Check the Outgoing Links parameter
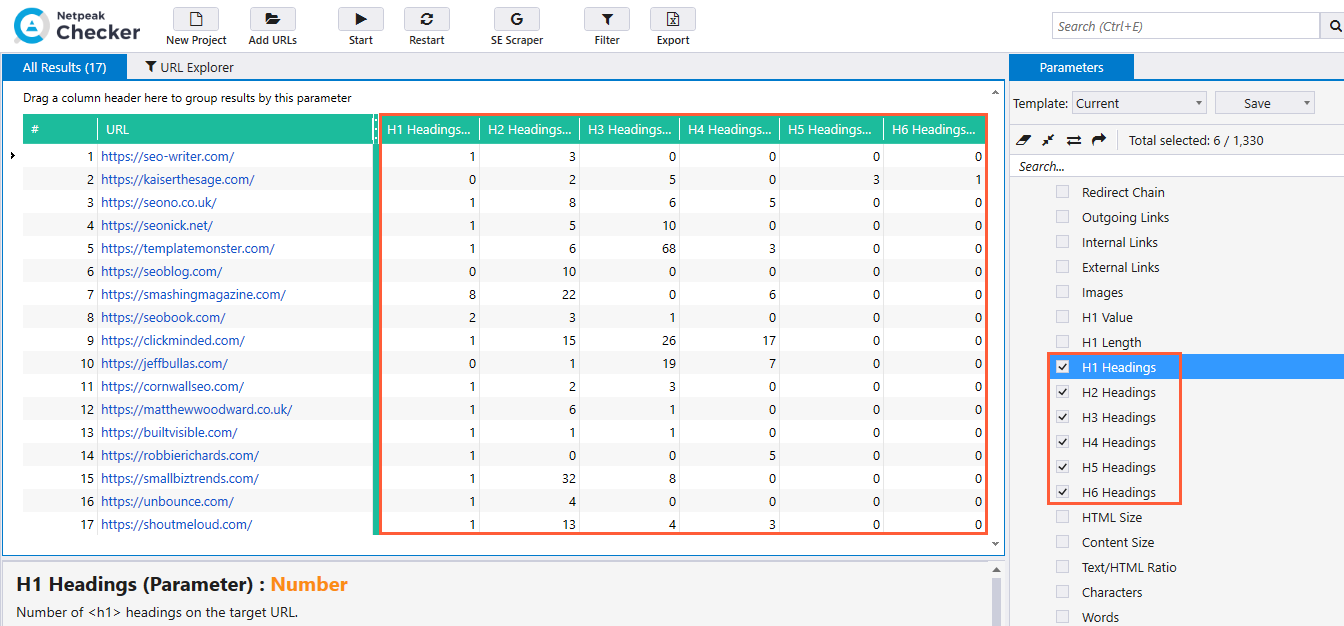 coord(1062,217)
